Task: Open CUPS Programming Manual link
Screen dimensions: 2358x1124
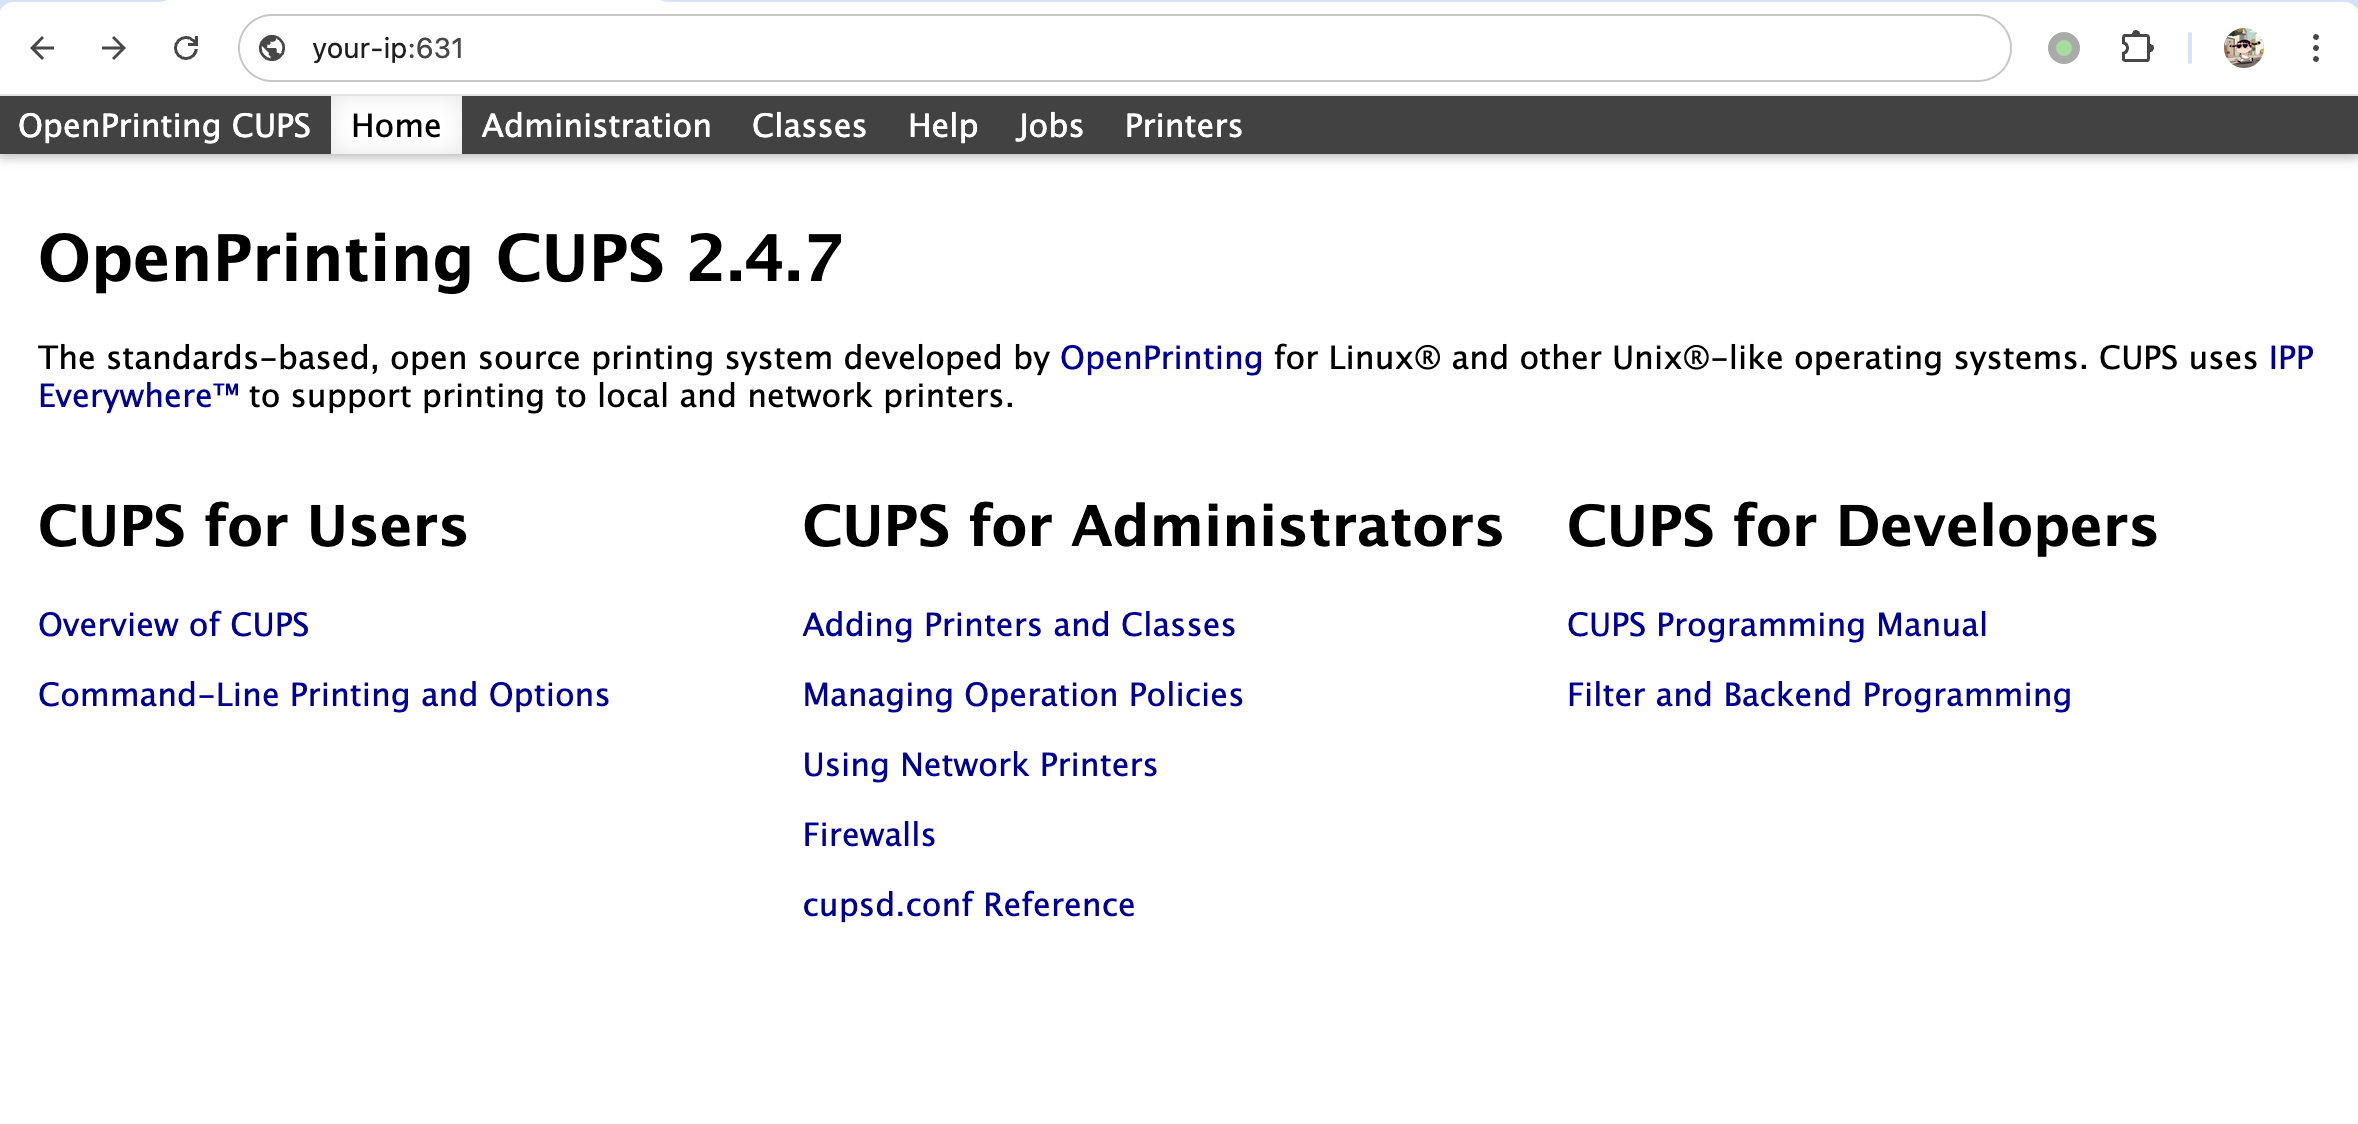Action: [x=1776, y=625]
